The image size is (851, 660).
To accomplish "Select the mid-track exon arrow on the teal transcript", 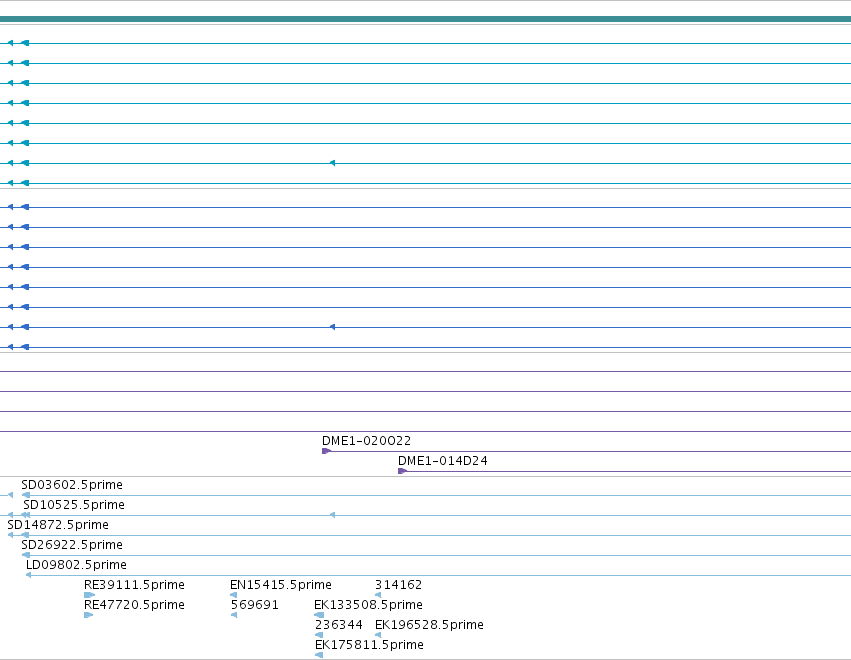I will (x=332, y=163).
